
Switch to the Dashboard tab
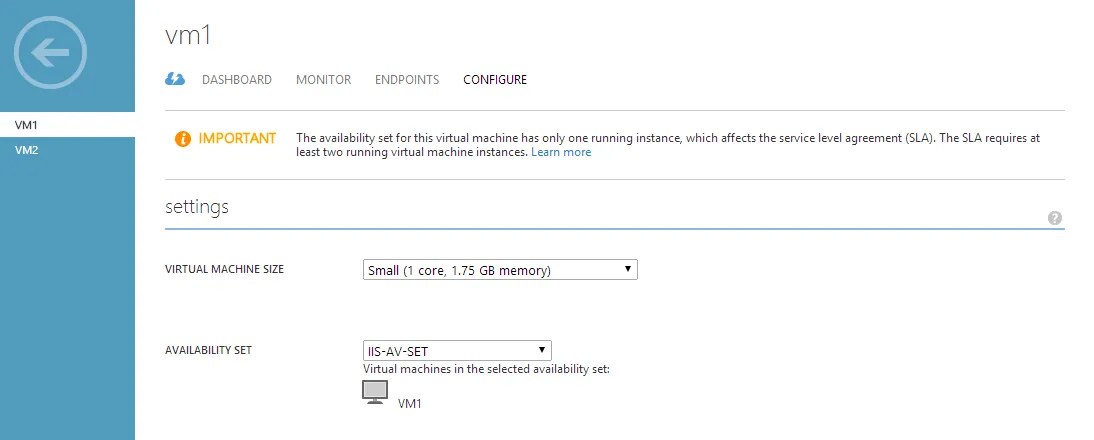tap(237, 79)
